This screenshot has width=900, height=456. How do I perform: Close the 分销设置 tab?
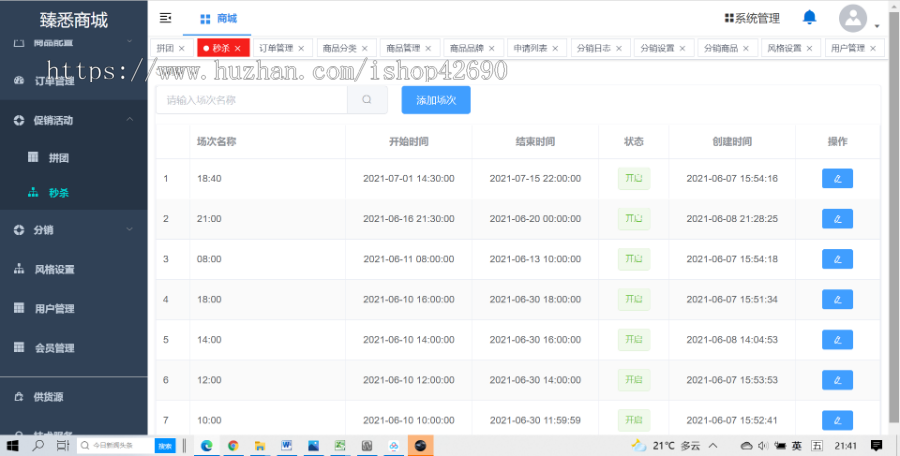pos(682,48)
